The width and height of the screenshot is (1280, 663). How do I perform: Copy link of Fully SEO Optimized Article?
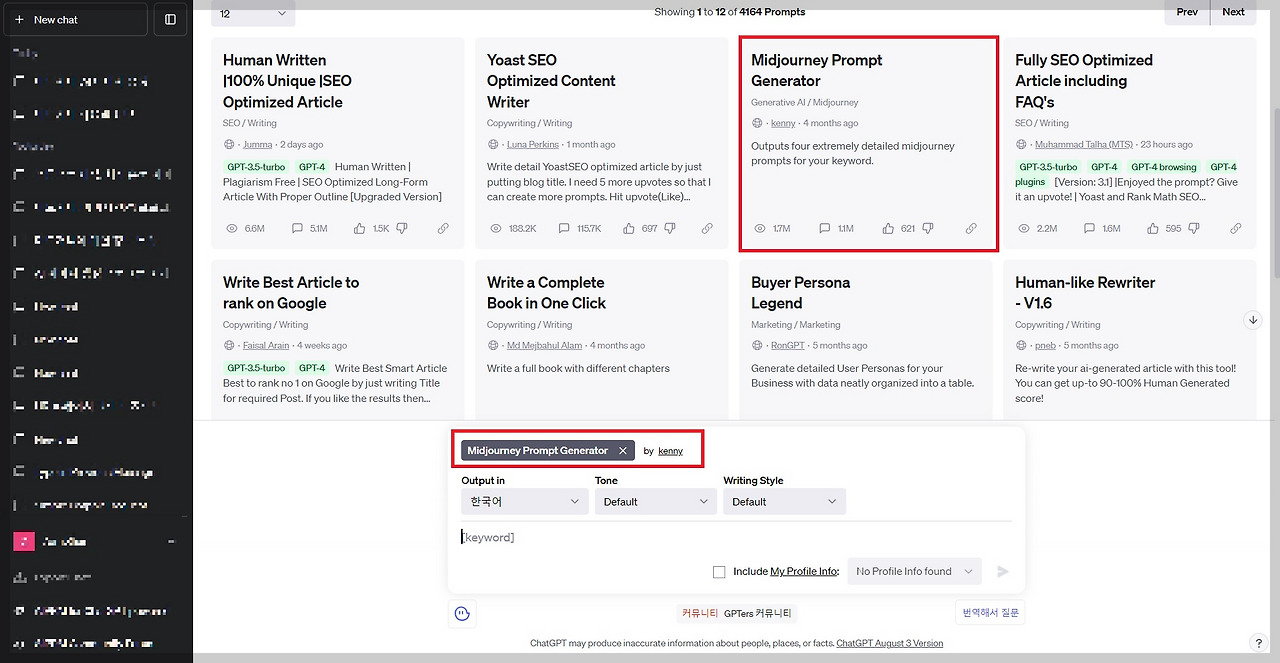(1235, 228)
